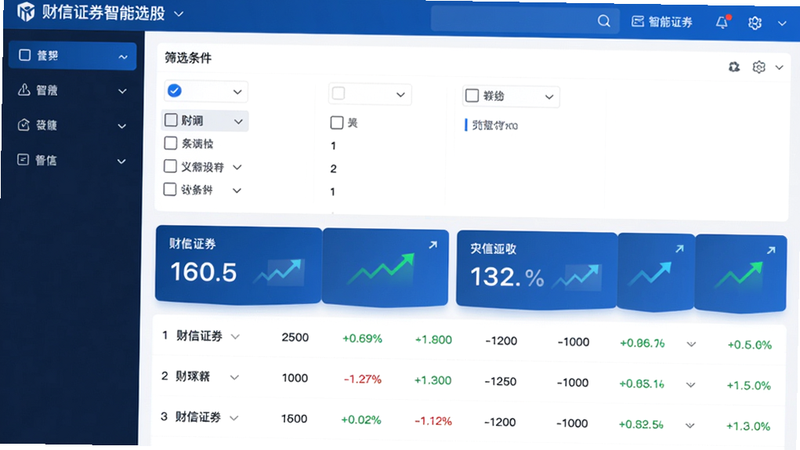Open the row 1 财信证券 stock name
Image resolution: width=800 pixels, height=450 pixels.
199,336
